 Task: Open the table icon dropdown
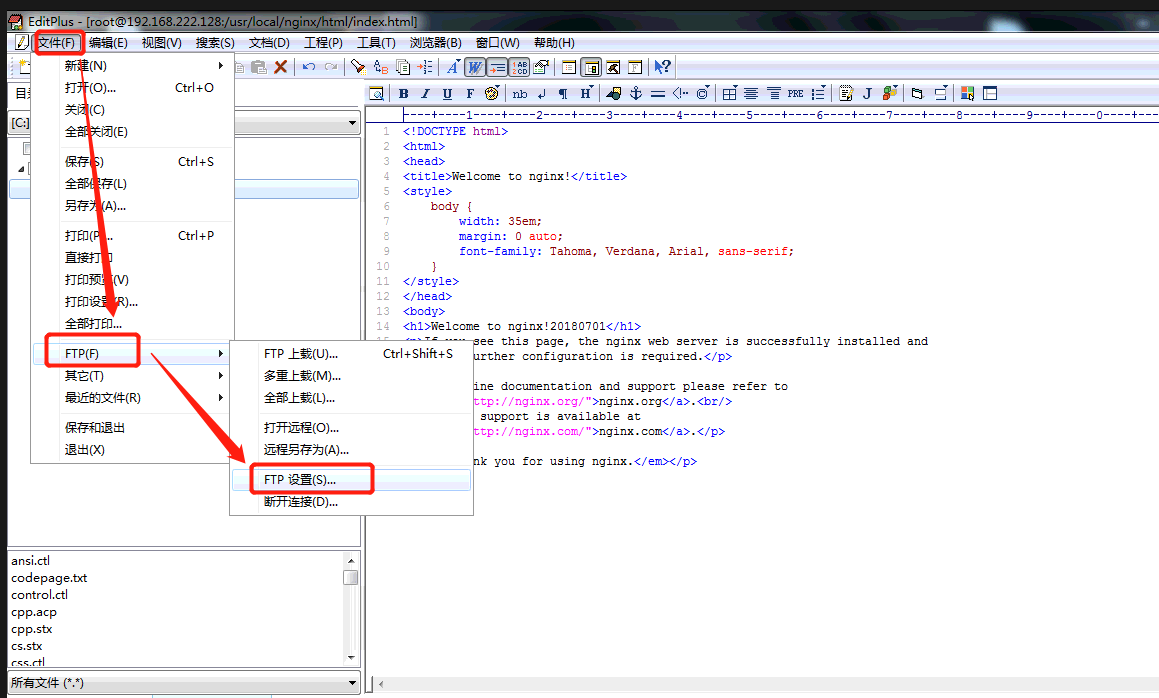pyautogui.click(x=730, y=93)
